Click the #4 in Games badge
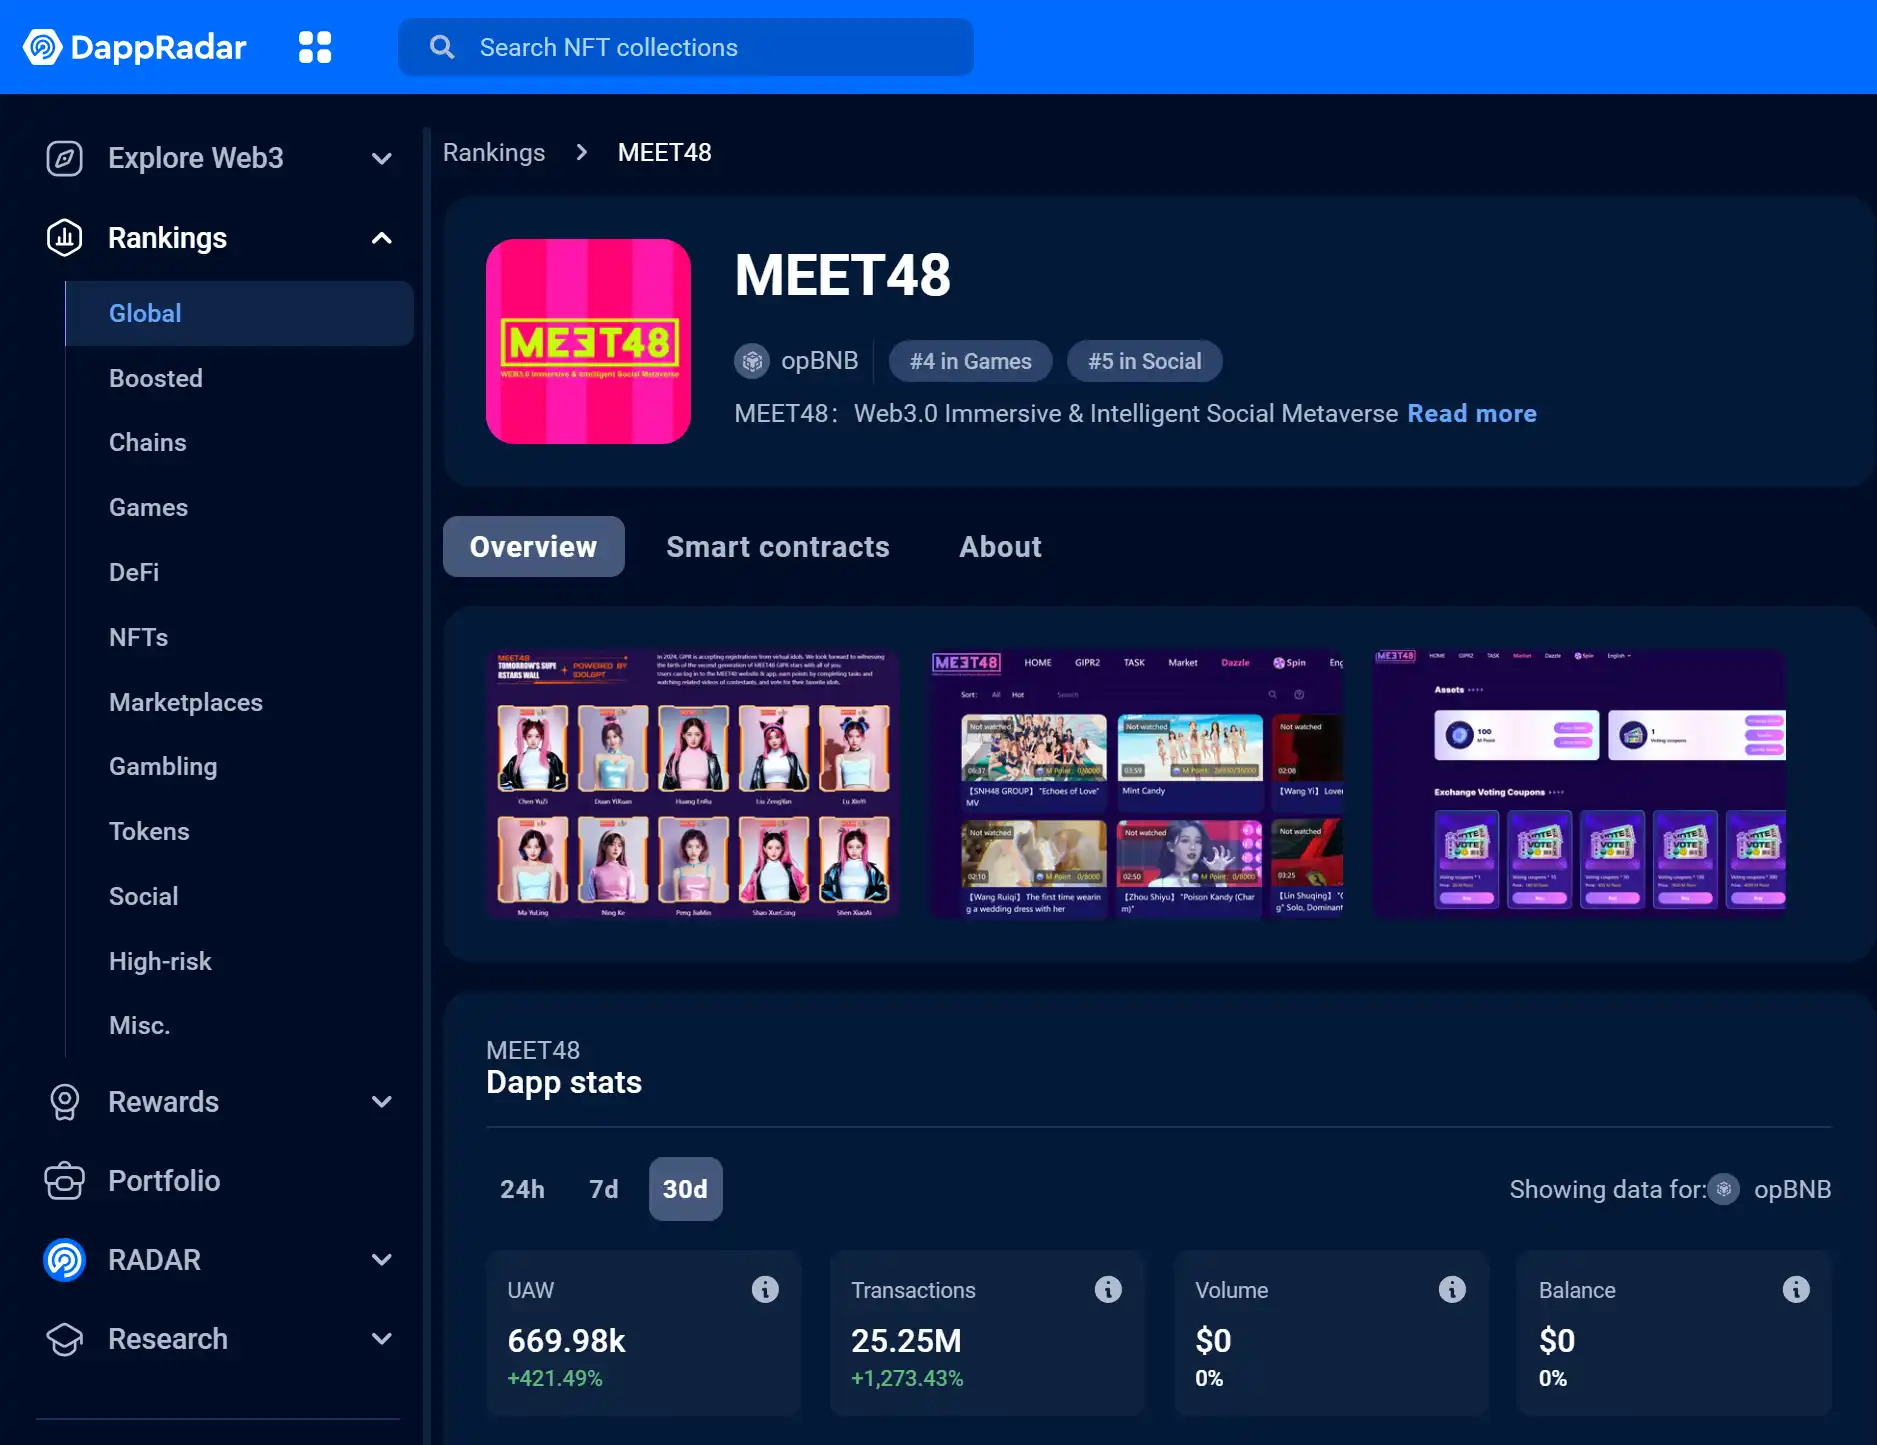The image size is (1877, 1445). coord(970,361)
